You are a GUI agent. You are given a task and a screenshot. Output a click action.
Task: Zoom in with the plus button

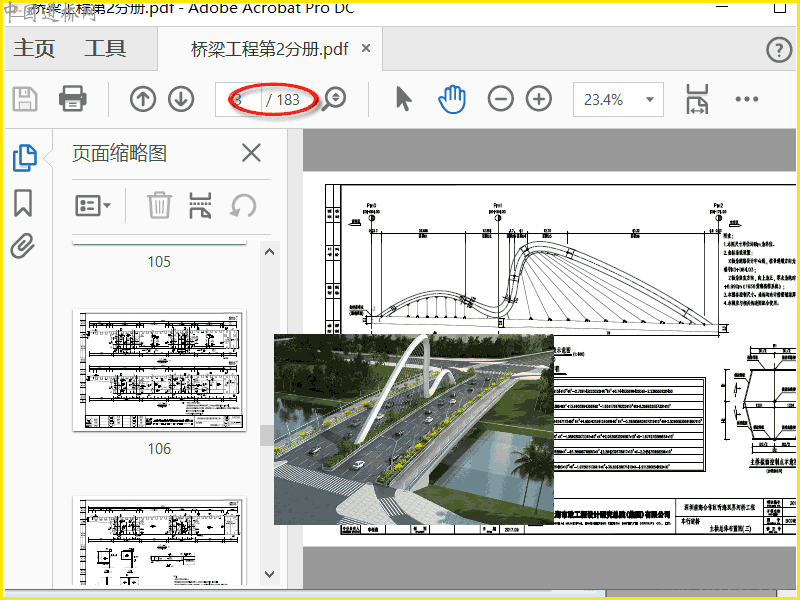click(539, 99)
